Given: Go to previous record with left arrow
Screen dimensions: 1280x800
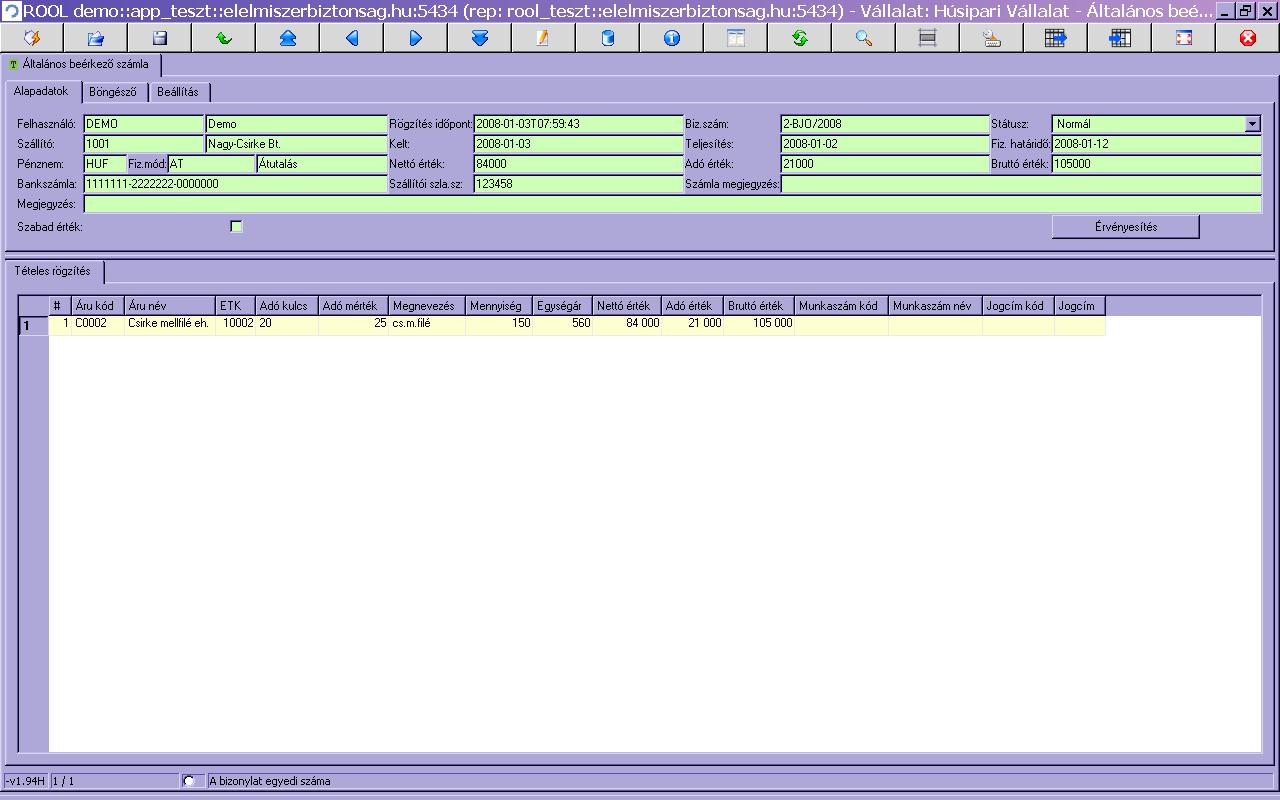Looking at the screenshot, I should tap(351, 38).
